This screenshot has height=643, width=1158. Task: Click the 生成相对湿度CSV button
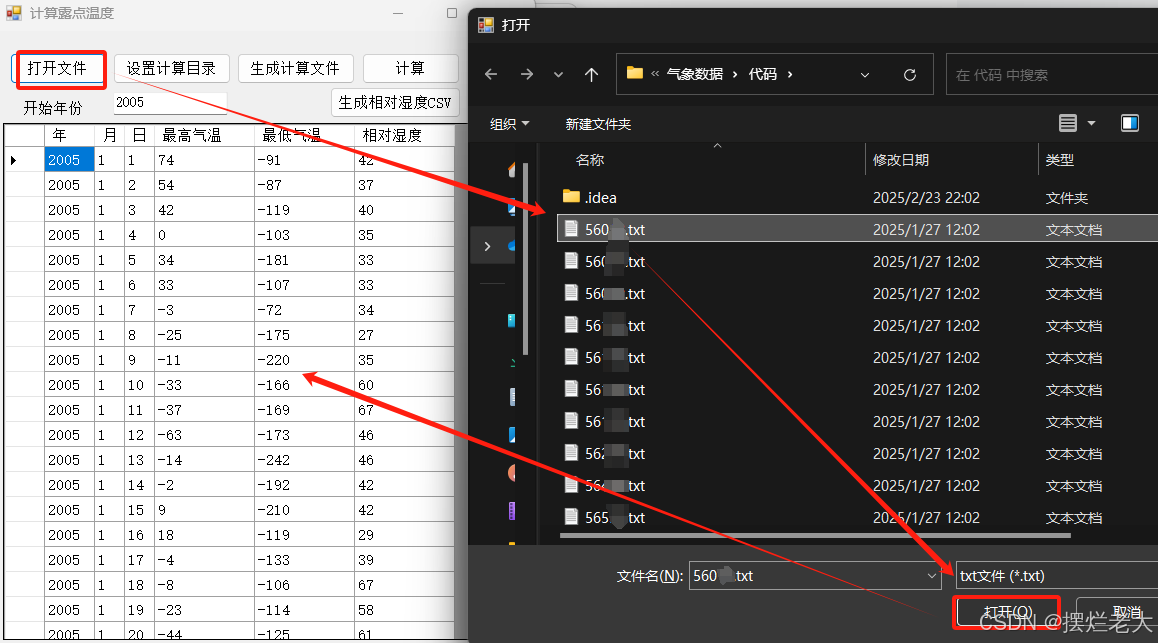pyautogui.click(x=395, y=103)
